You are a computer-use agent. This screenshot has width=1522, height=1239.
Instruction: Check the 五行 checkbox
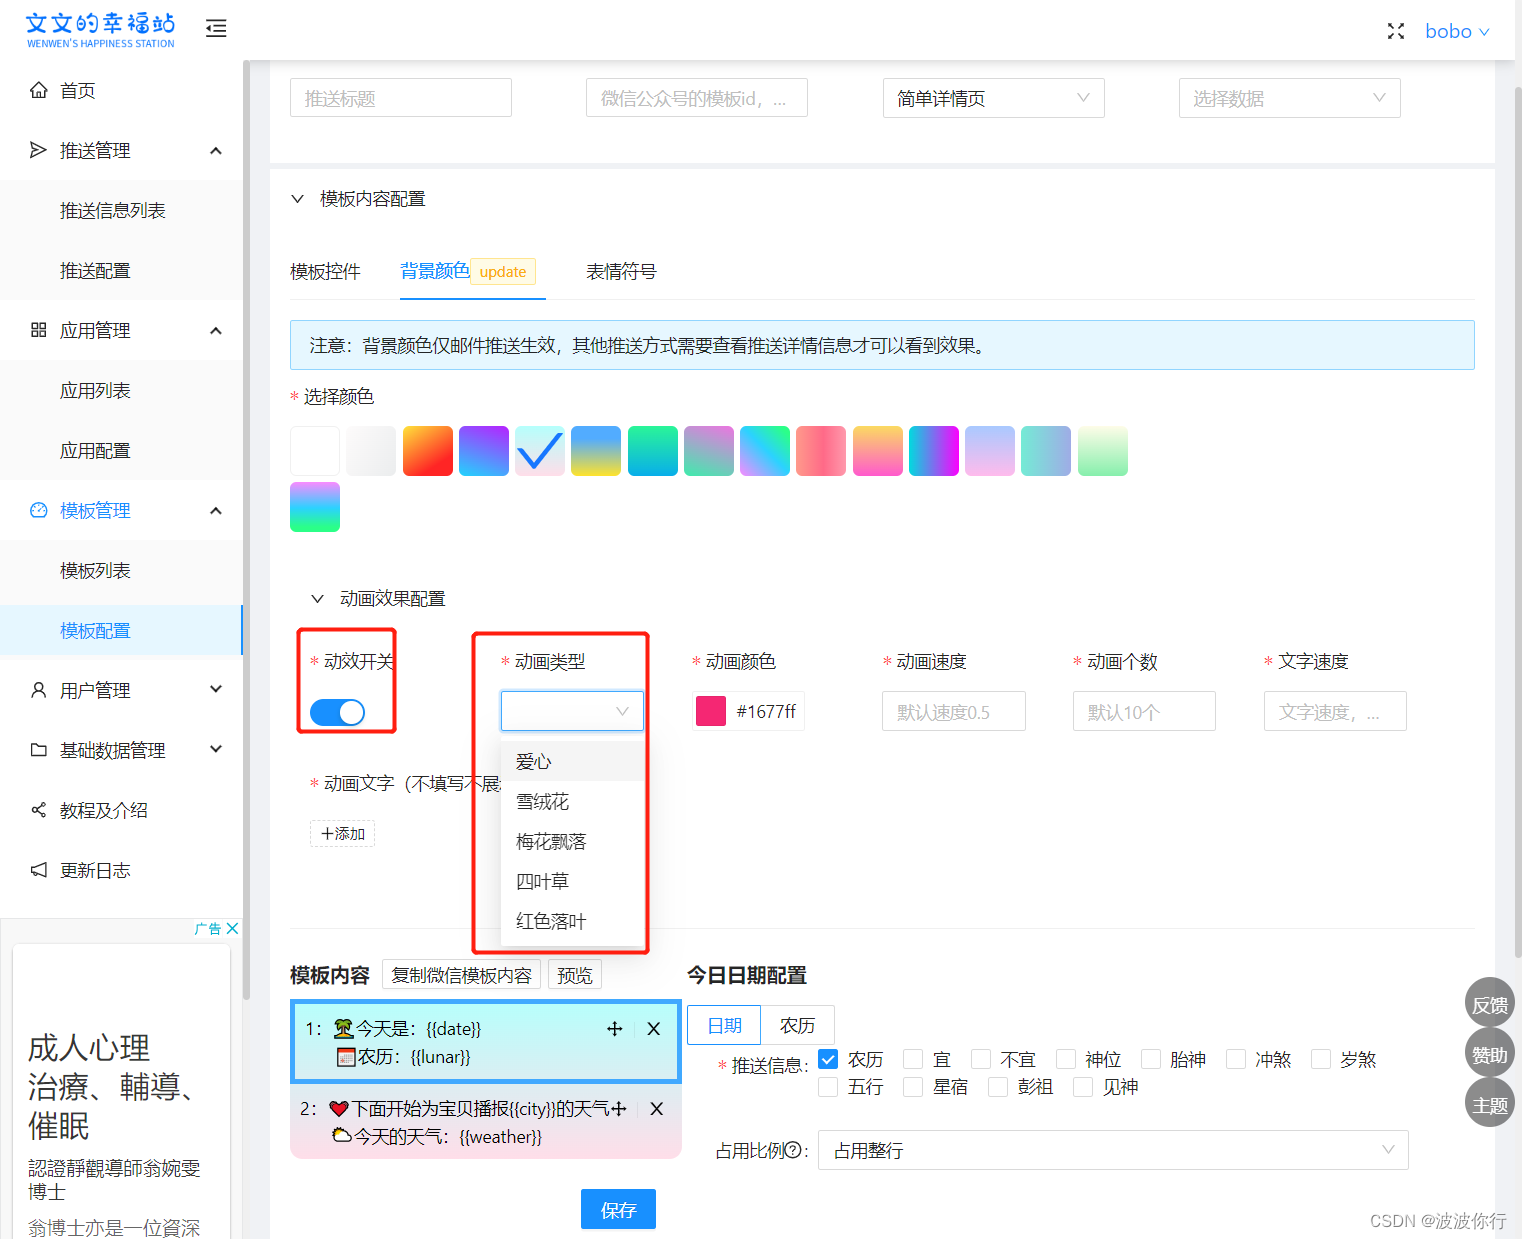pyautogui.click(x=828, y=1087)
